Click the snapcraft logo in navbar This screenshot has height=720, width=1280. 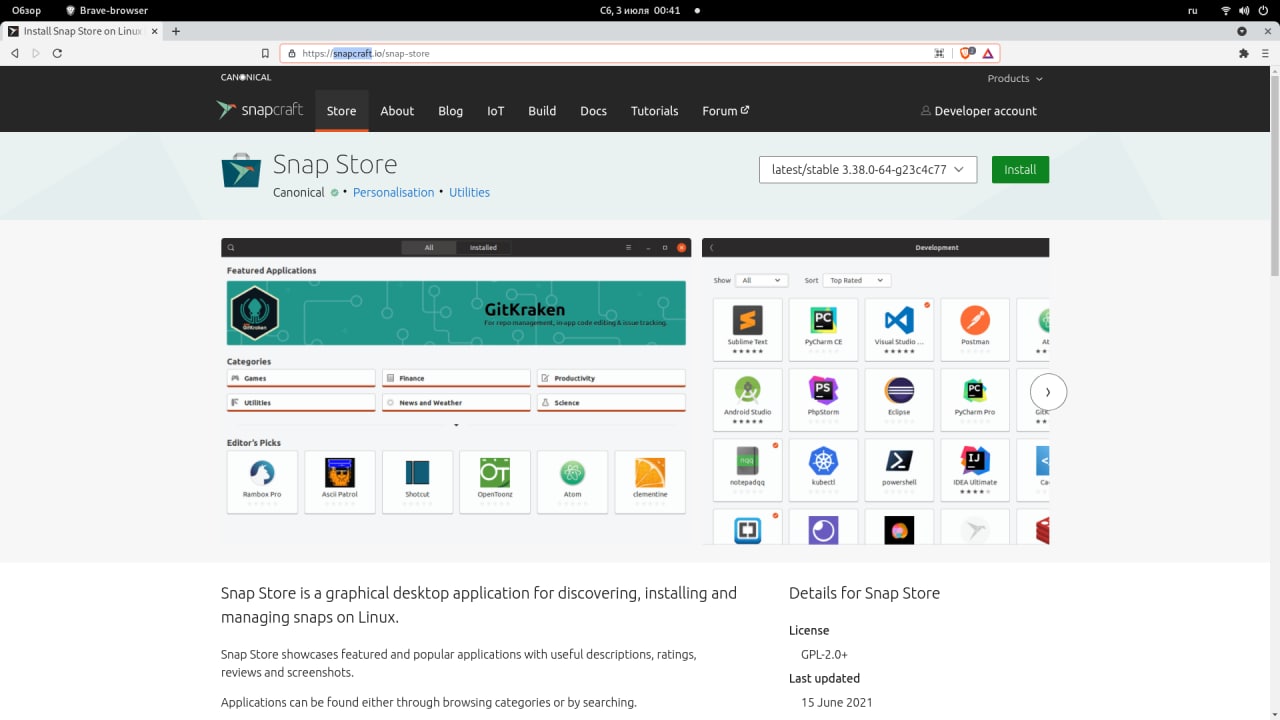coord(260,110)
